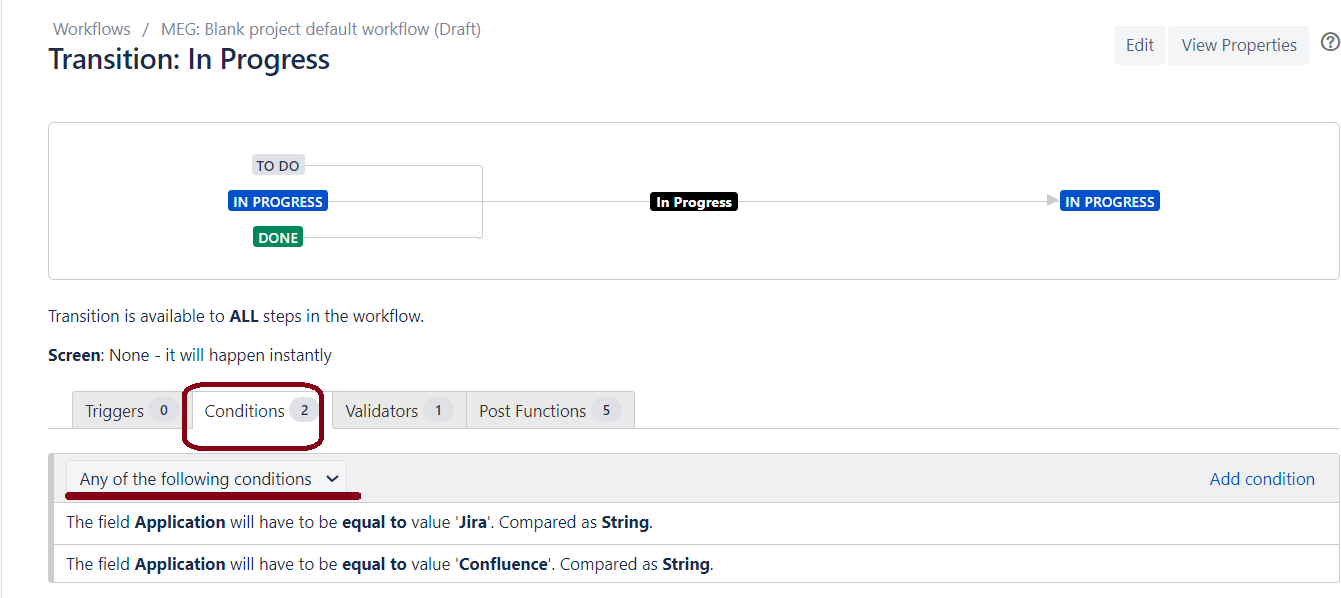Select the TO DO status lozenge in the diagram

coord(277,165)
